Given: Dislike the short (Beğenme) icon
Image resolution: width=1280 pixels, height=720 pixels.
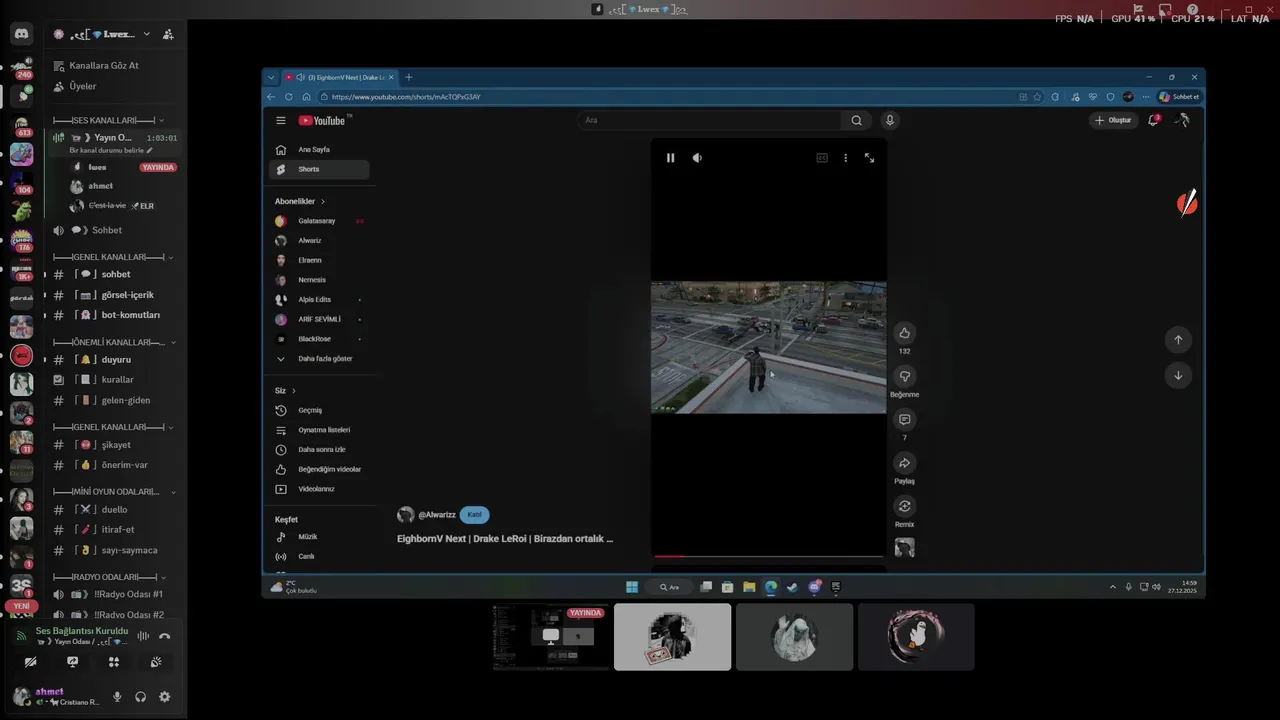Looking at the screenshot, I should [904, 376].
